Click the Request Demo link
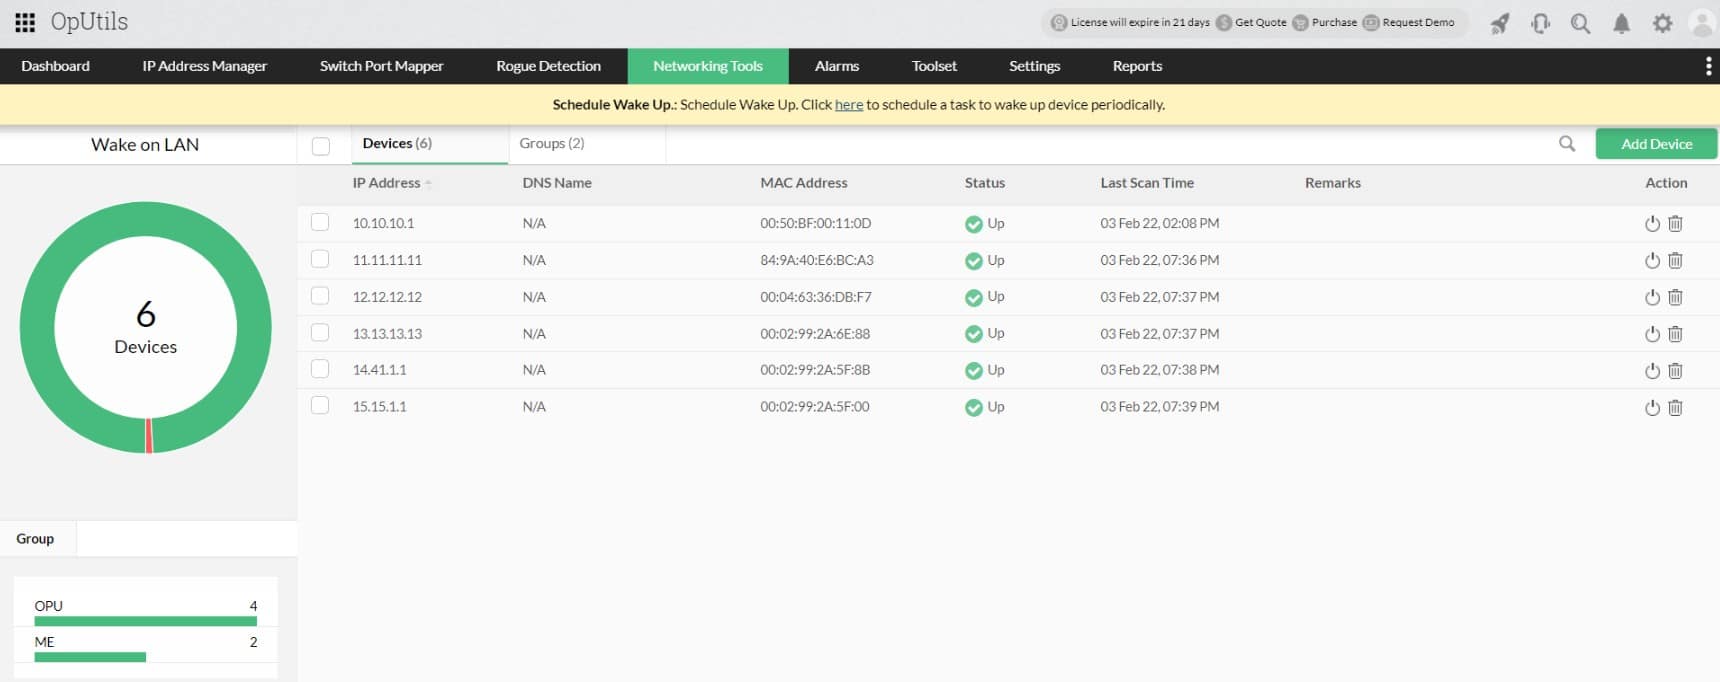 (x=1409, y=22)
